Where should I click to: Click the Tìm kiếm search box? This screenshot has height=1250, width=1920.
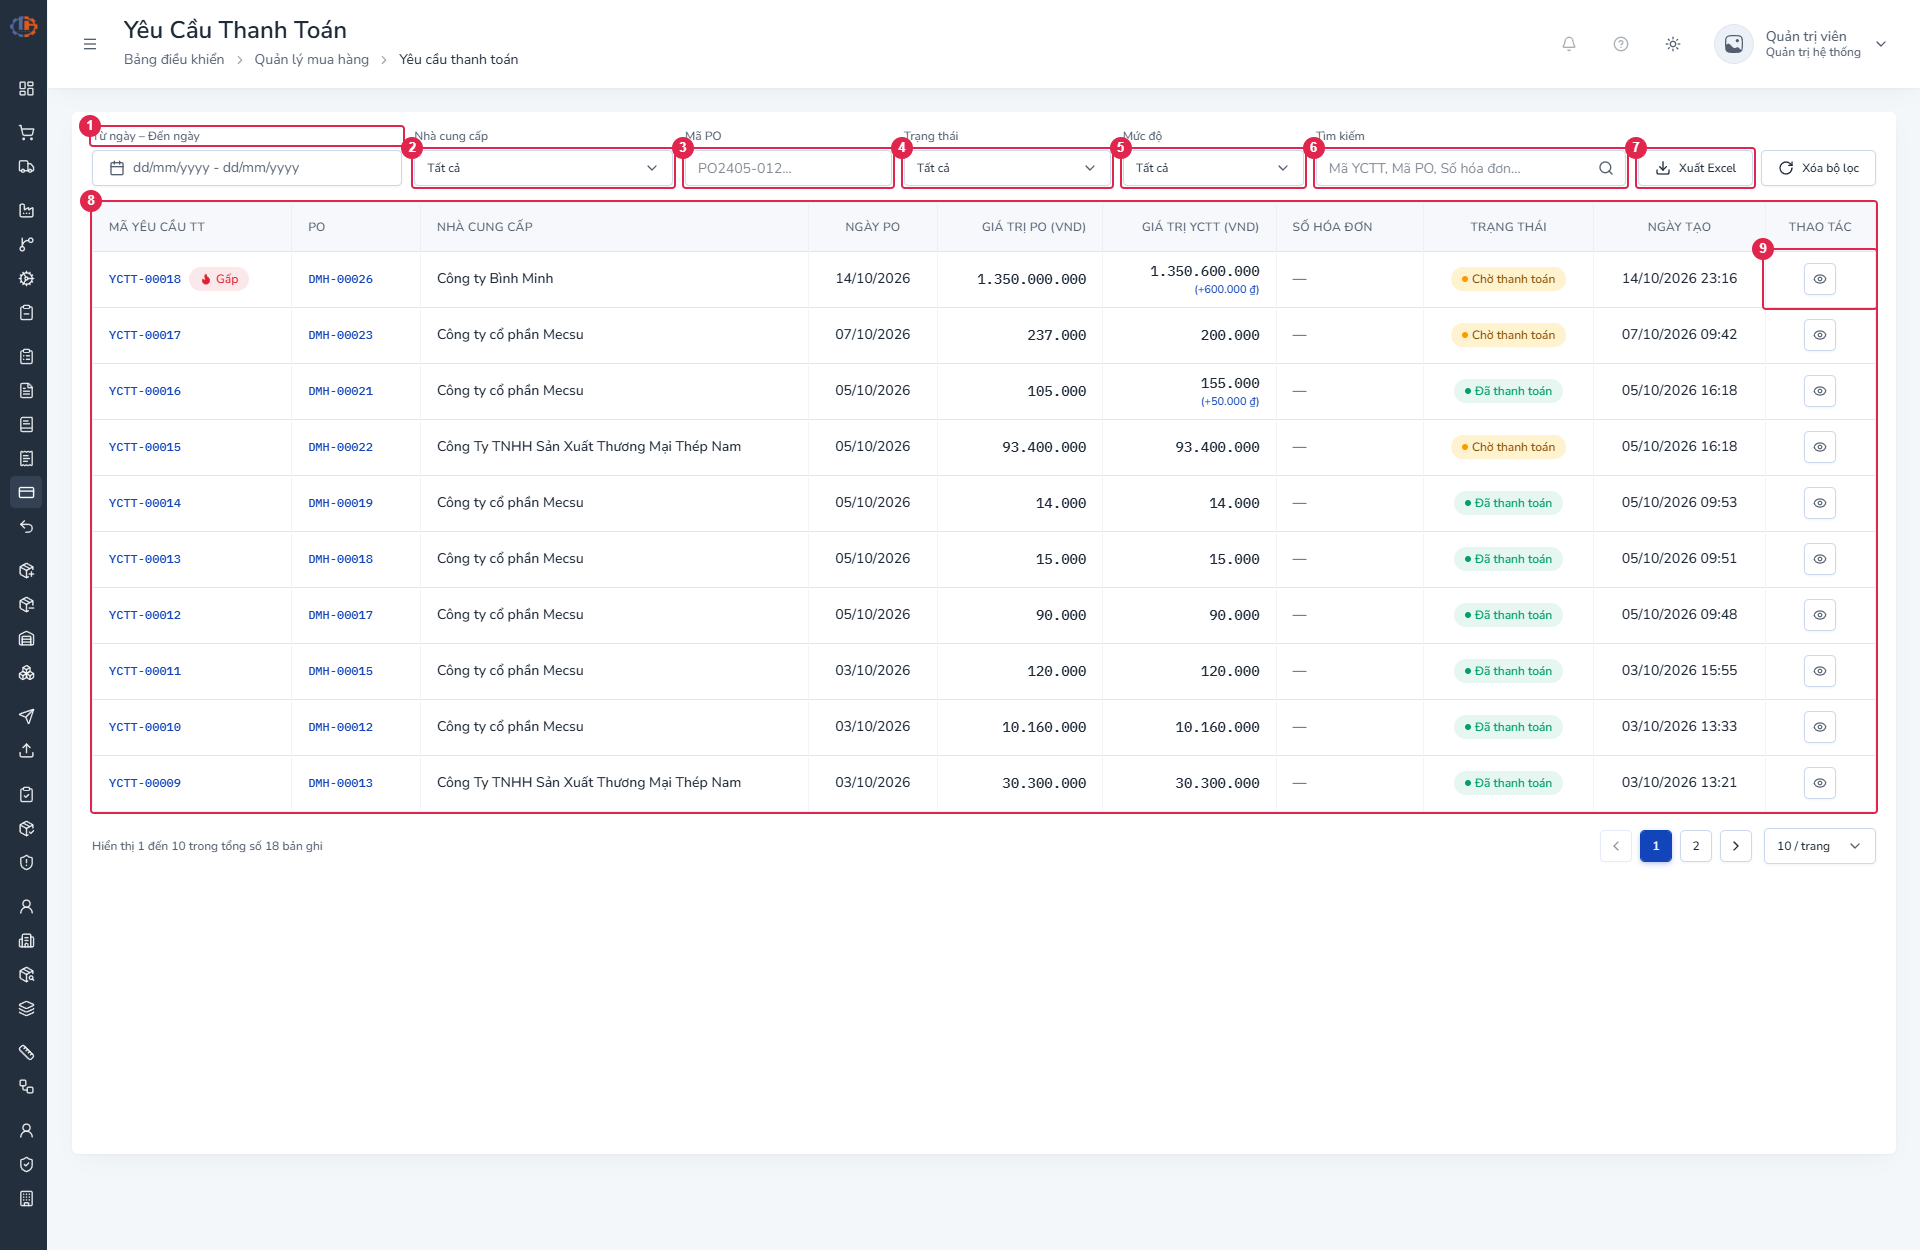tap(1470, 168)
